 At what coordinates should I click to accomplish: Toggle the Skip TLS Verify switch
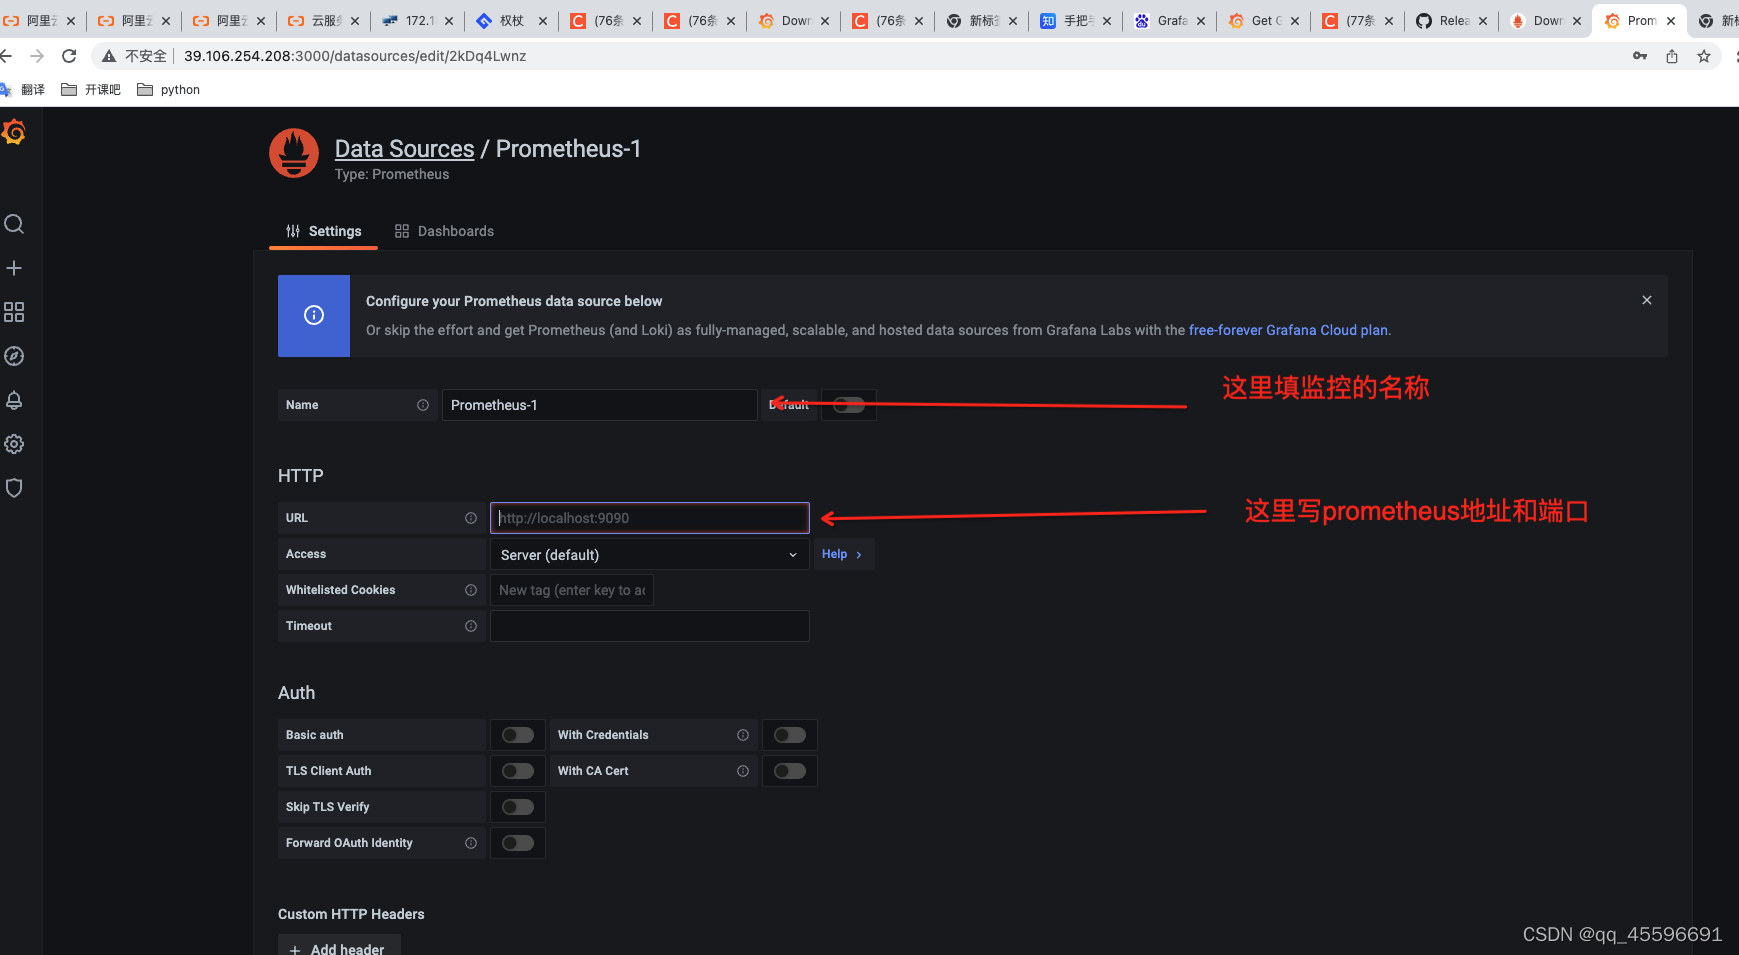[x=518, y=807]
